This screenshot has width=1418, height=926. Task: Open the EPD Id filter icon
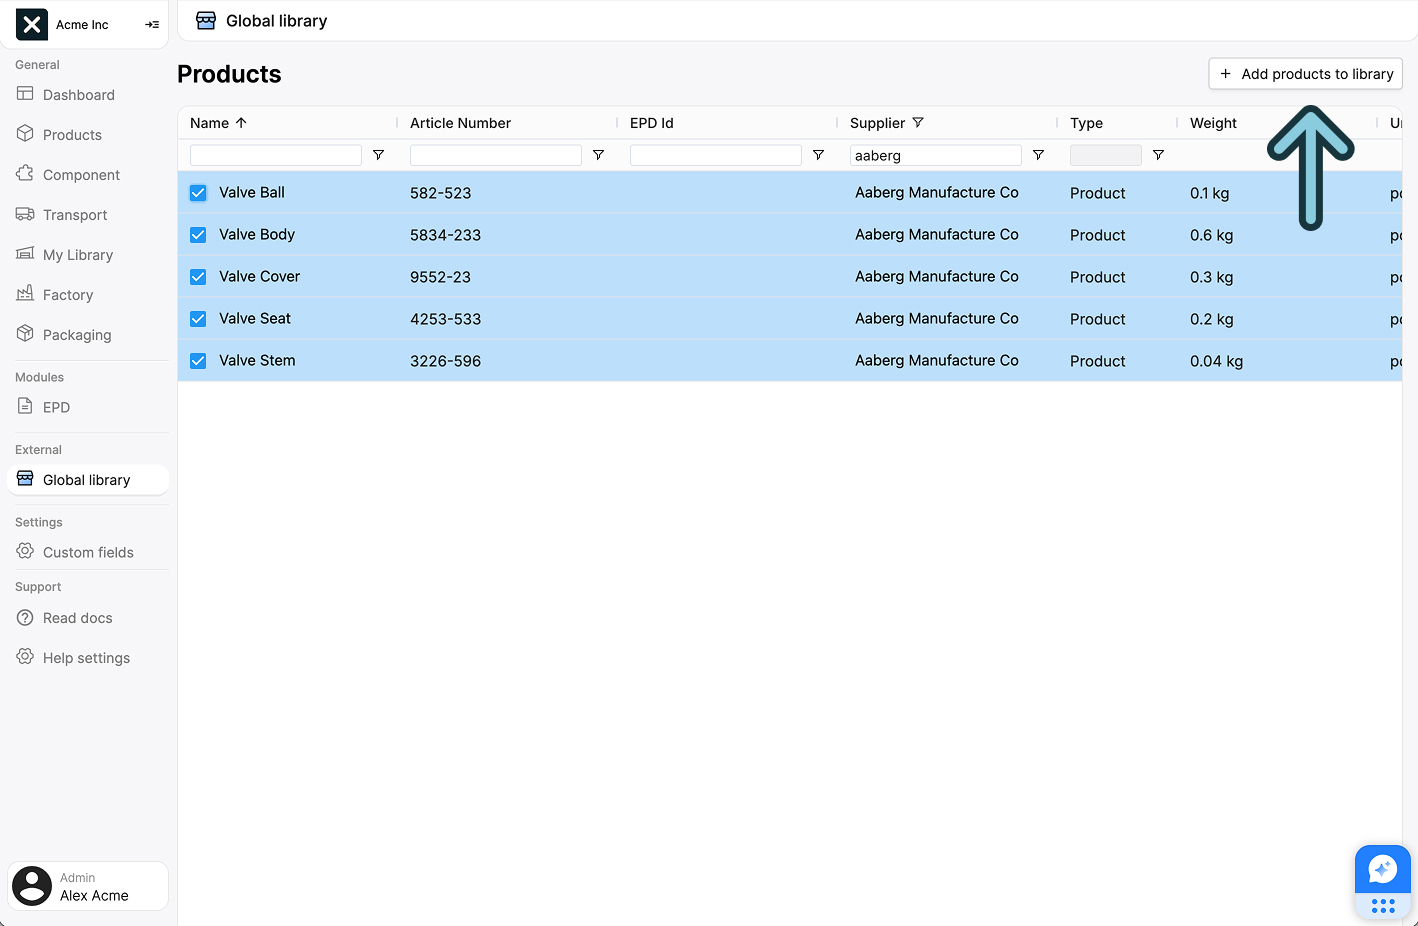818,155
